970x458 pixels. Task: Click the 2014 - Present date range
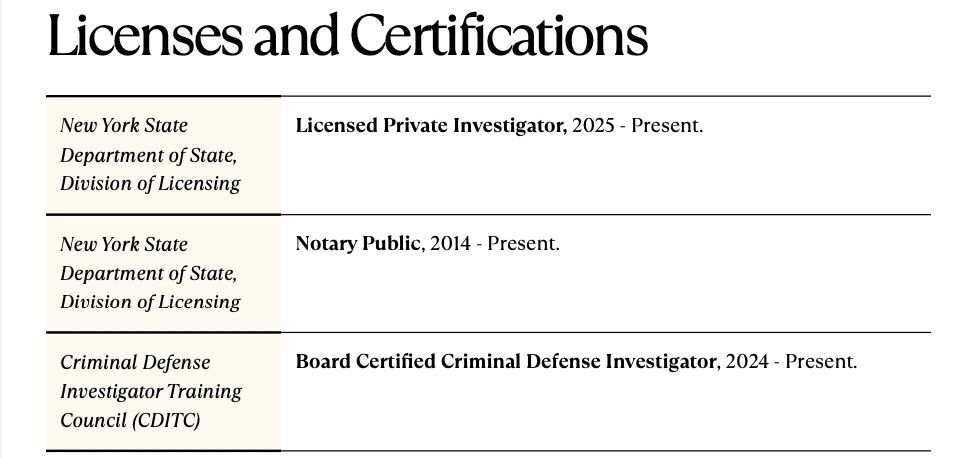(x=494, y=243)
